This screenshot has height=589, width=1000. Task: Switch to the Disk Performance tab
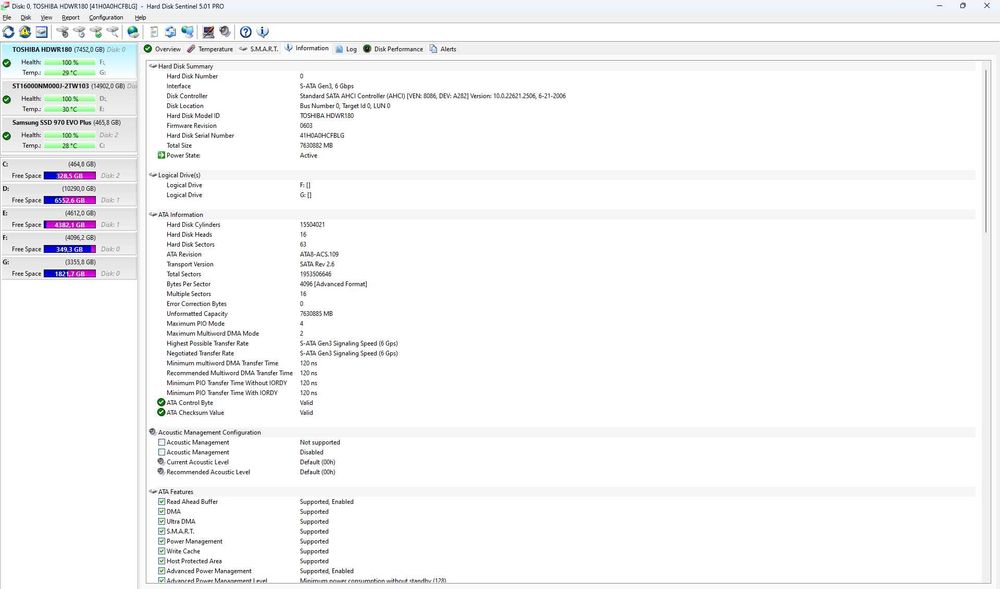pos(393,49)
